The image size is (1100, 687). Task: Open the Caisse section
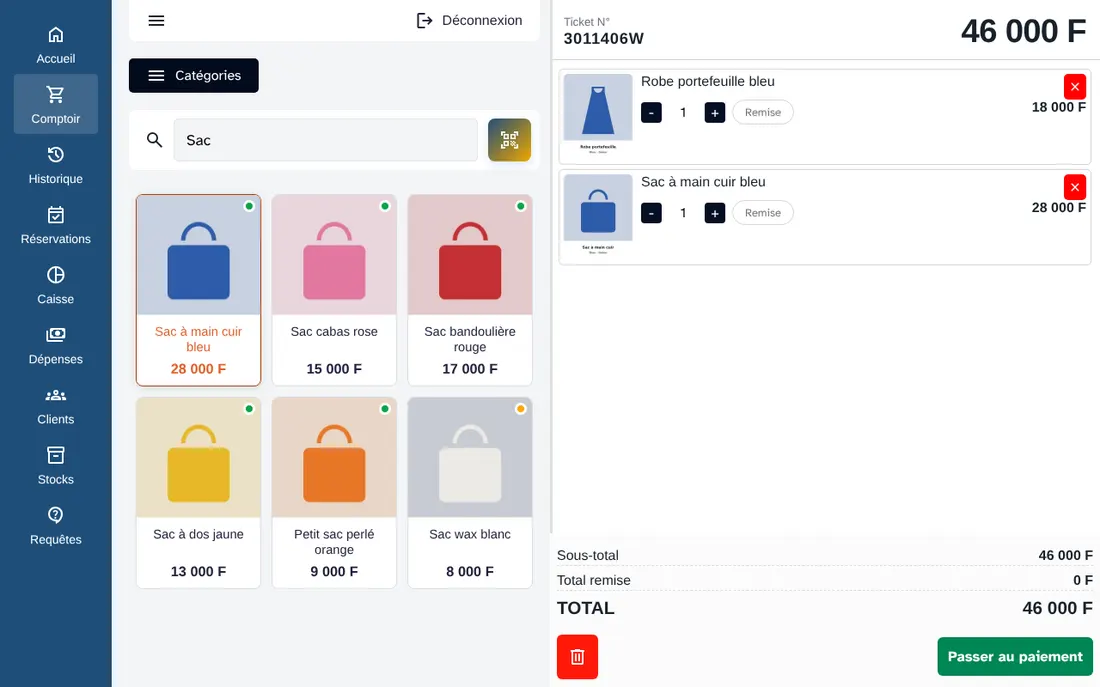tap(55, 286)
